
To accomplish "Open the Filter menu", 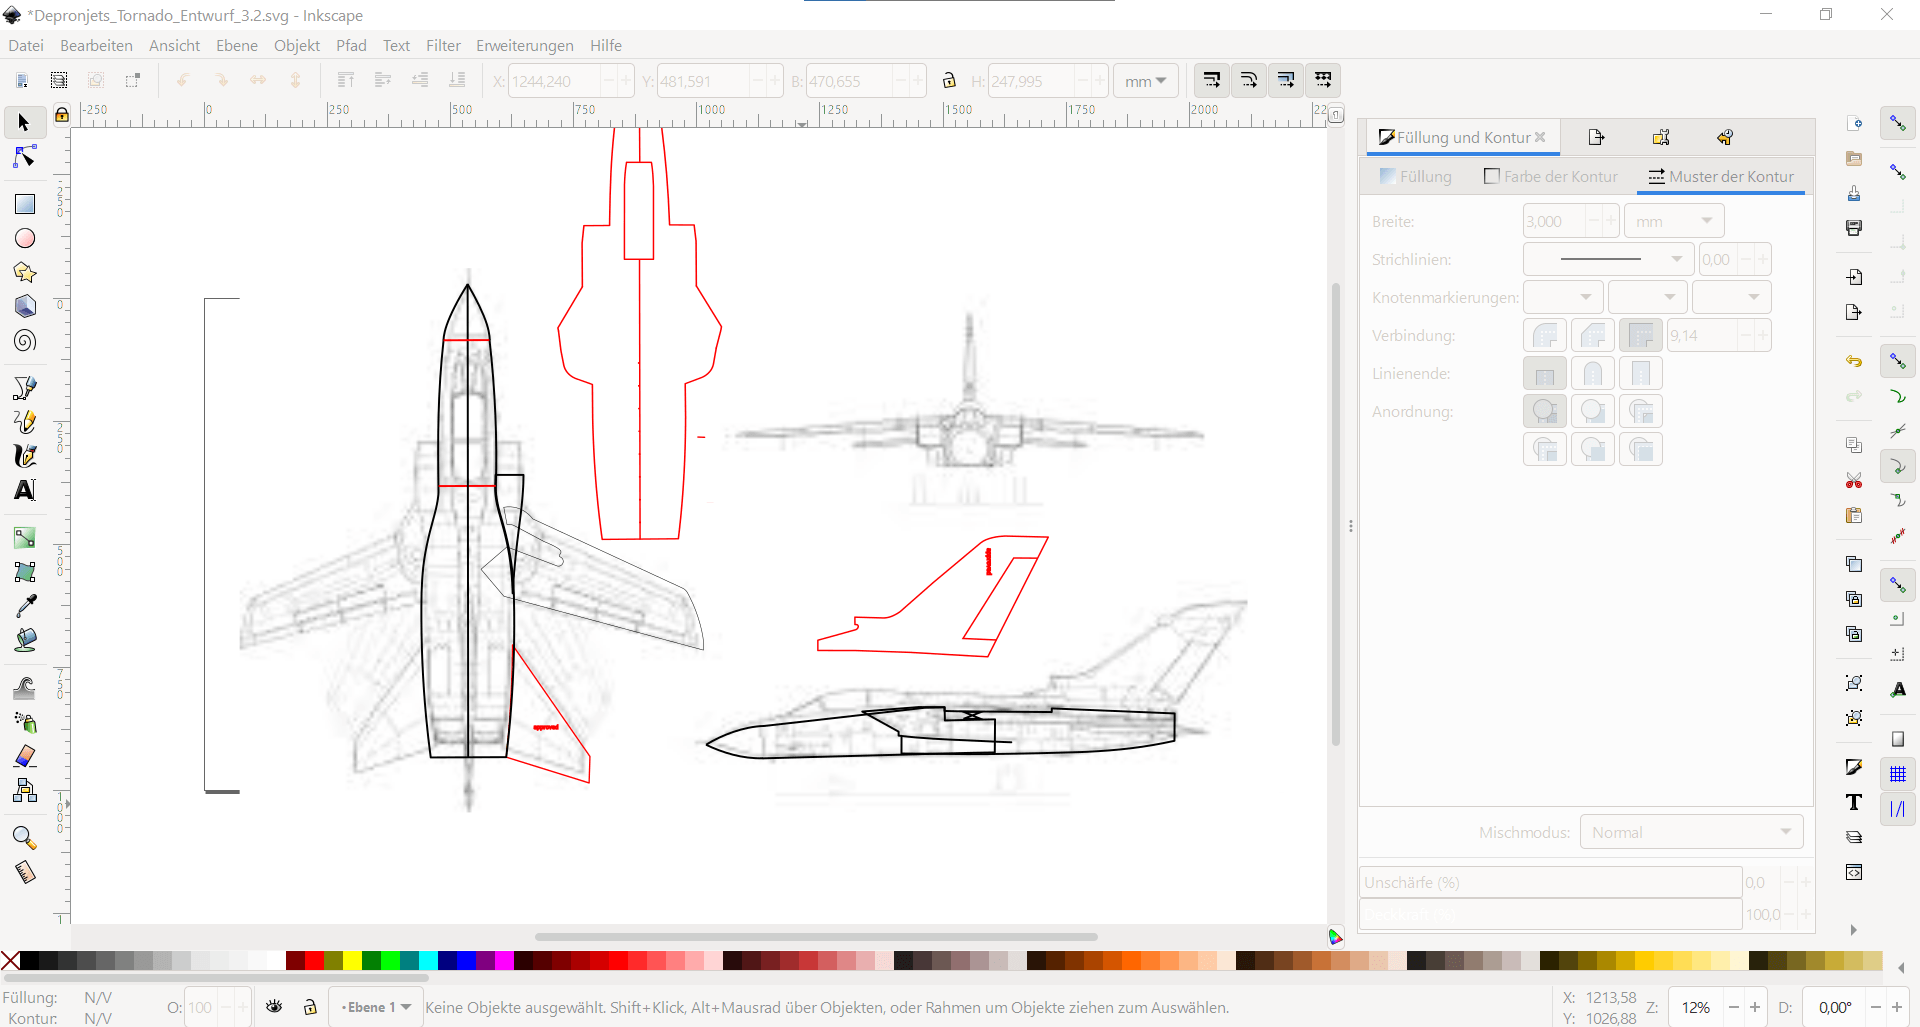I will coord(443,45).
